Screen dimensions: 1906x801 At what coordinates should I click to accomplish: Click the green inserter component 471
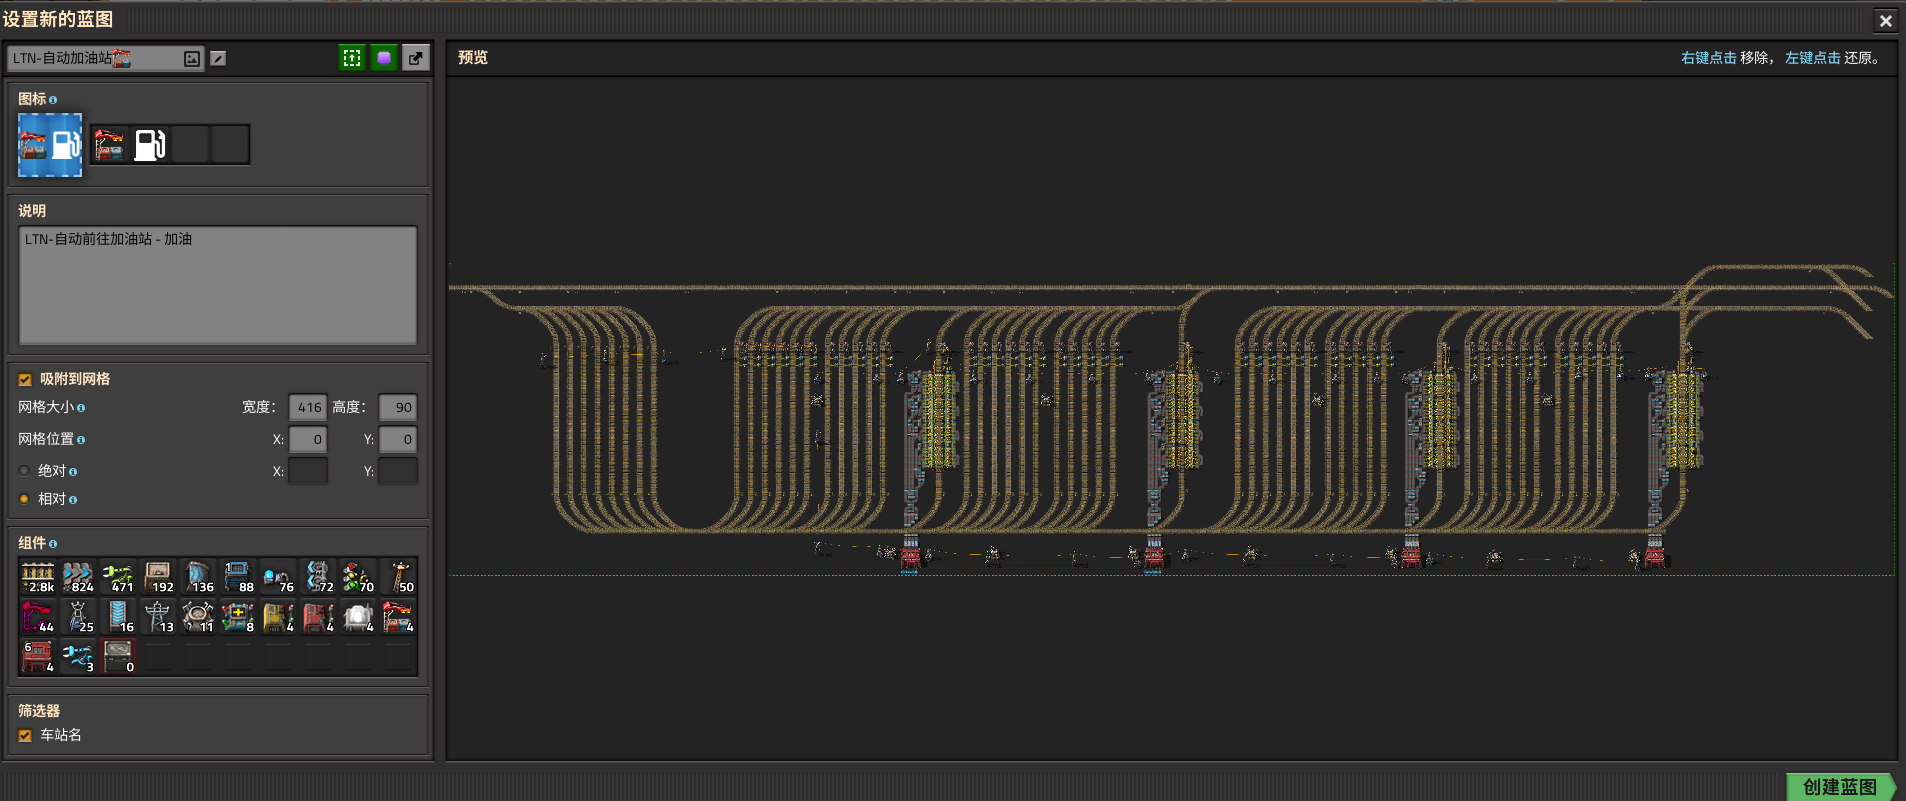(x=118, y=577)
